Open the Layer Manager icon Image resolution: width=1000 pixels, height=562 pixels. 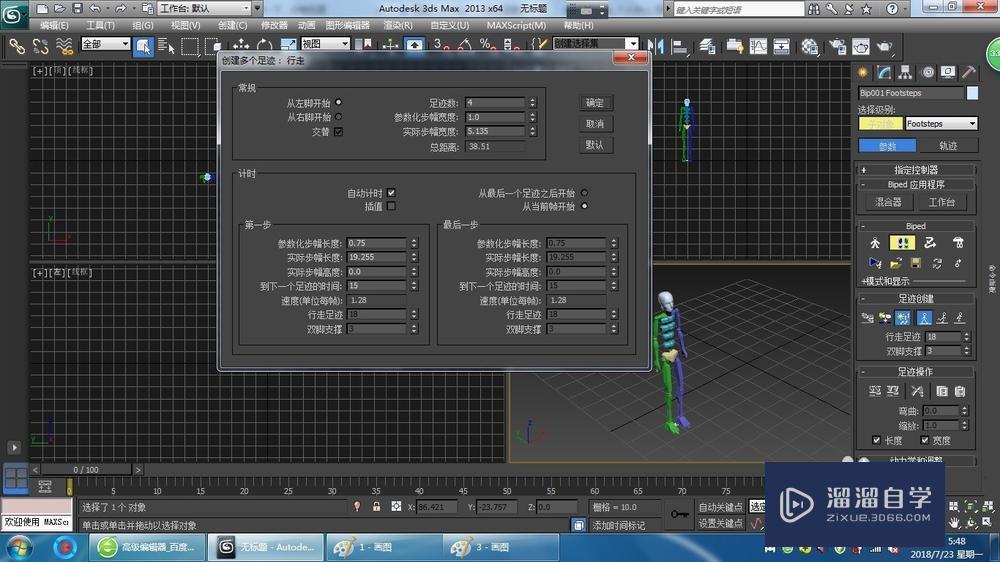(707, 46)
